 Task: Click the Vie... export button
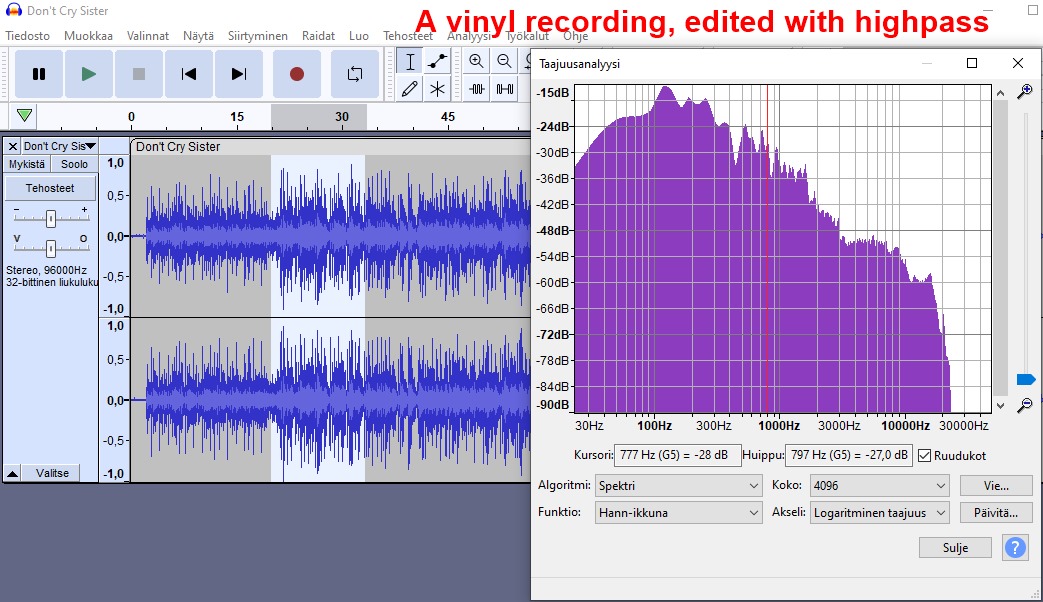[x=996, y=486]
